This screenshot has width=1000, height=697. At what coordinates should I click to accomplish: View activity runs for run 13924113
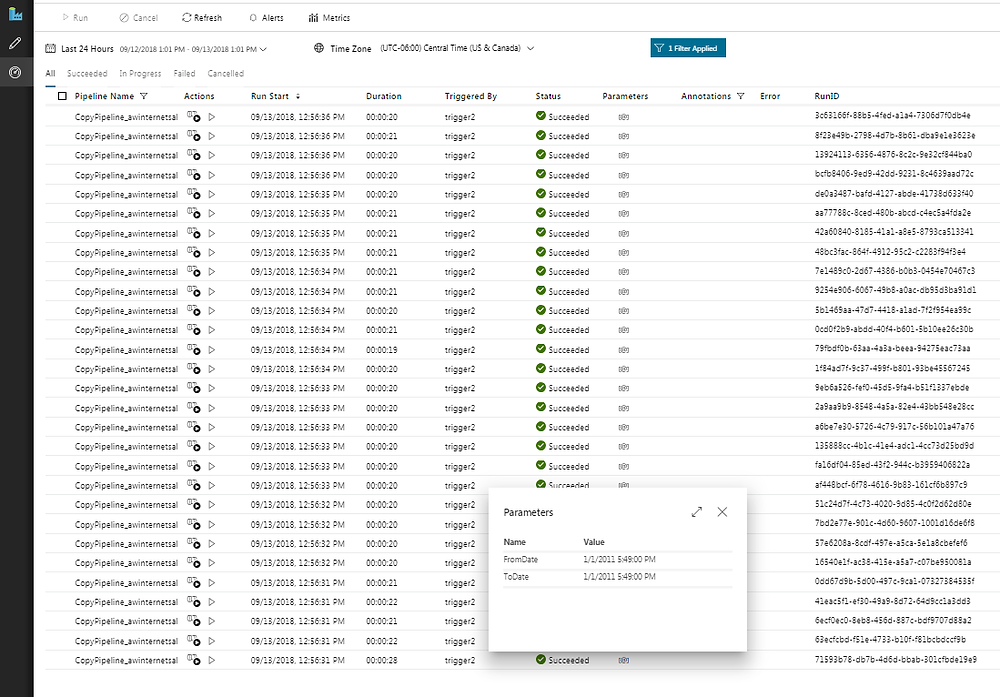click(x=193, y=155)
